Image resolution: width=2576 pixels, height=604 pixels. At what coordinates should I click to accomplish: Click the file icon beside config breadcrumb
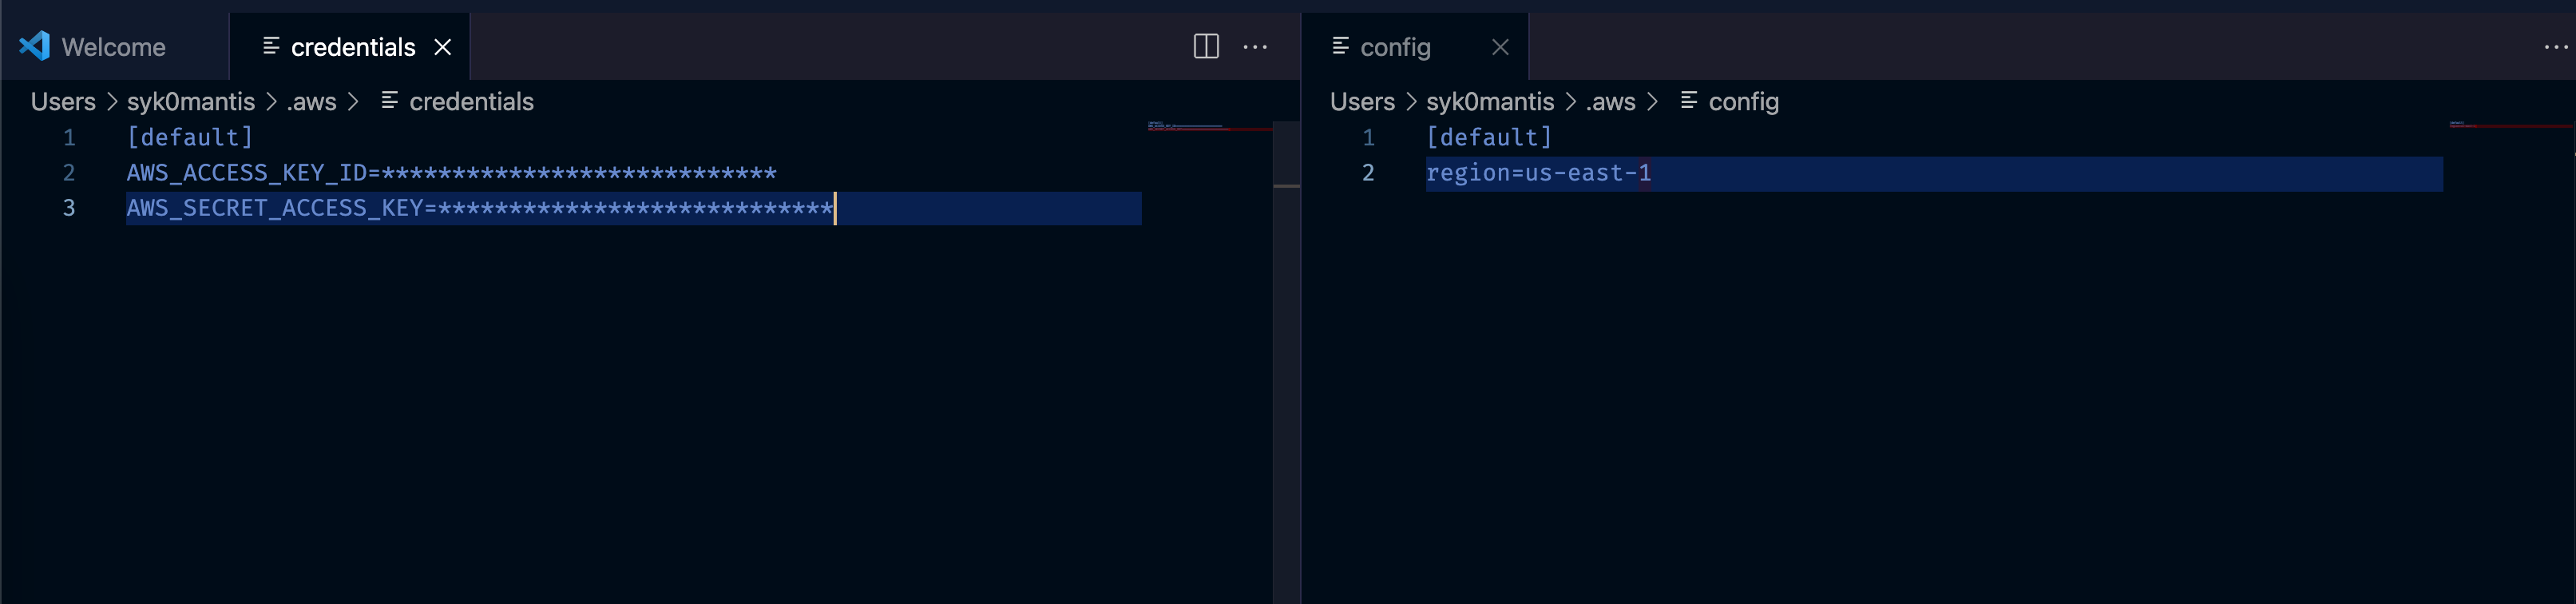[x=1687, y=101]
